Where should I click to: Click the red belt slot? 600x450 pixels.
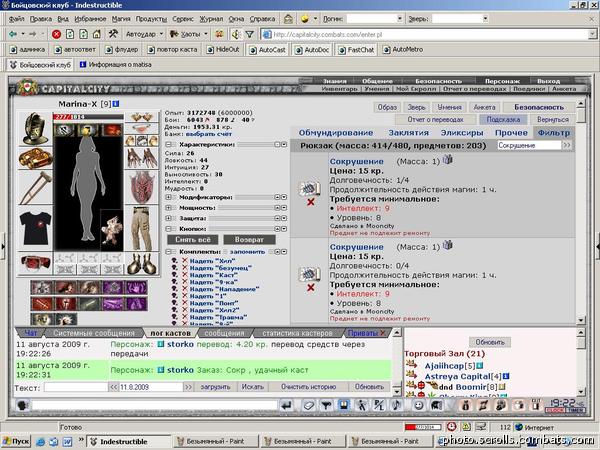(35, 263)
